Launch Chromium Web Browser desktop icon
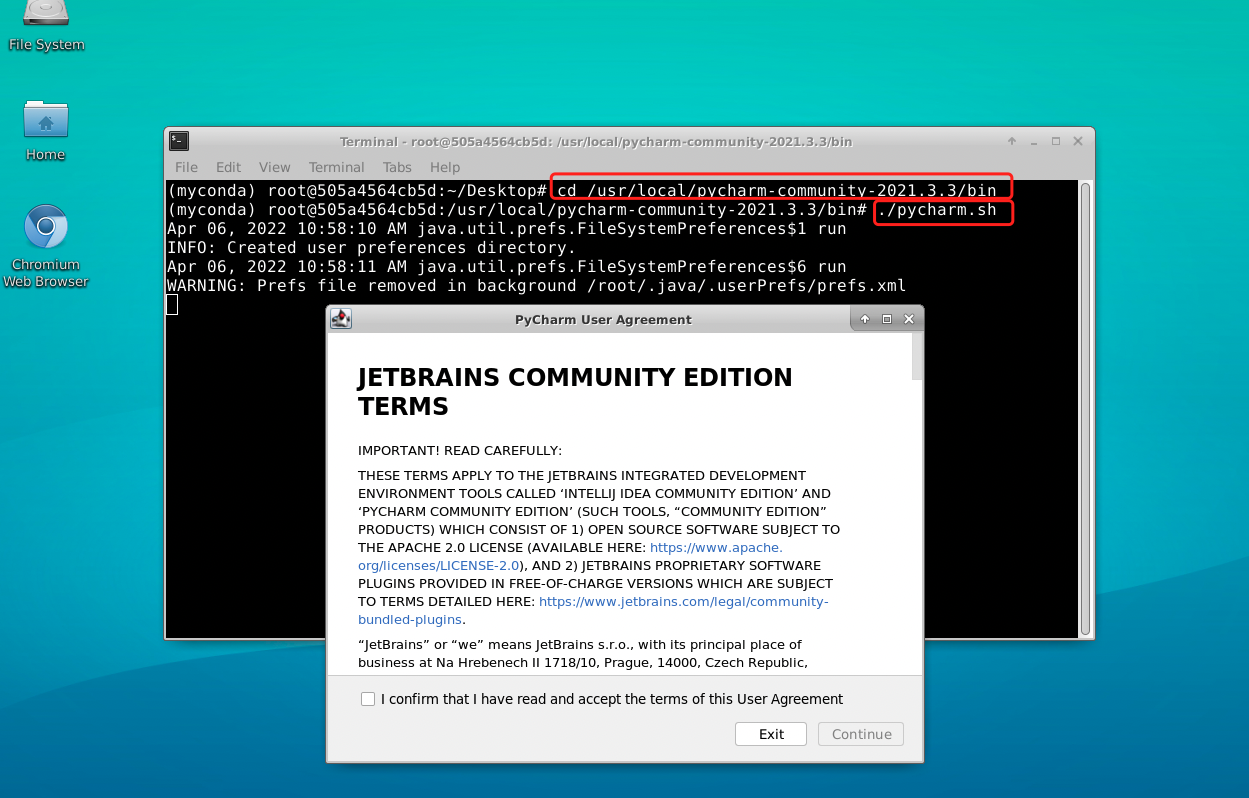The width and height of the screenshot is (1249, 798). point(46,246)
